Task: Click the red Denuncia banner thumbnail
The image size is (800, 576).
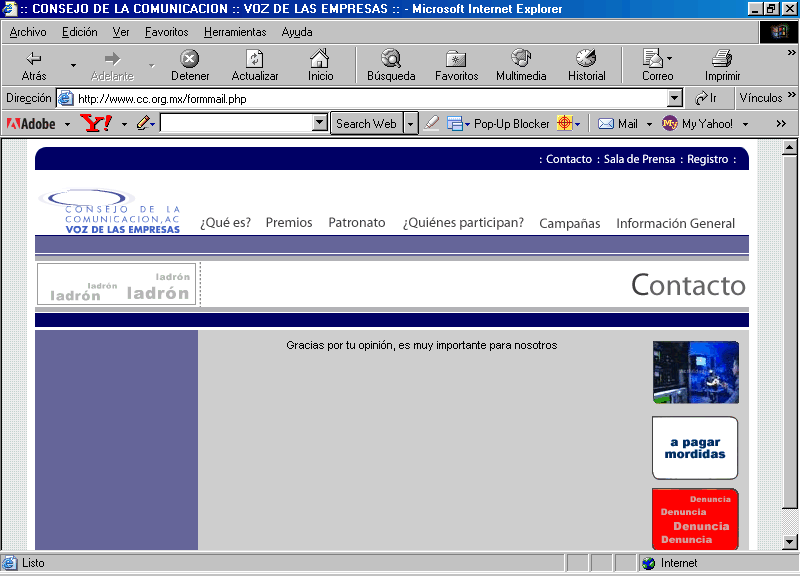Action: coord(695,518)
